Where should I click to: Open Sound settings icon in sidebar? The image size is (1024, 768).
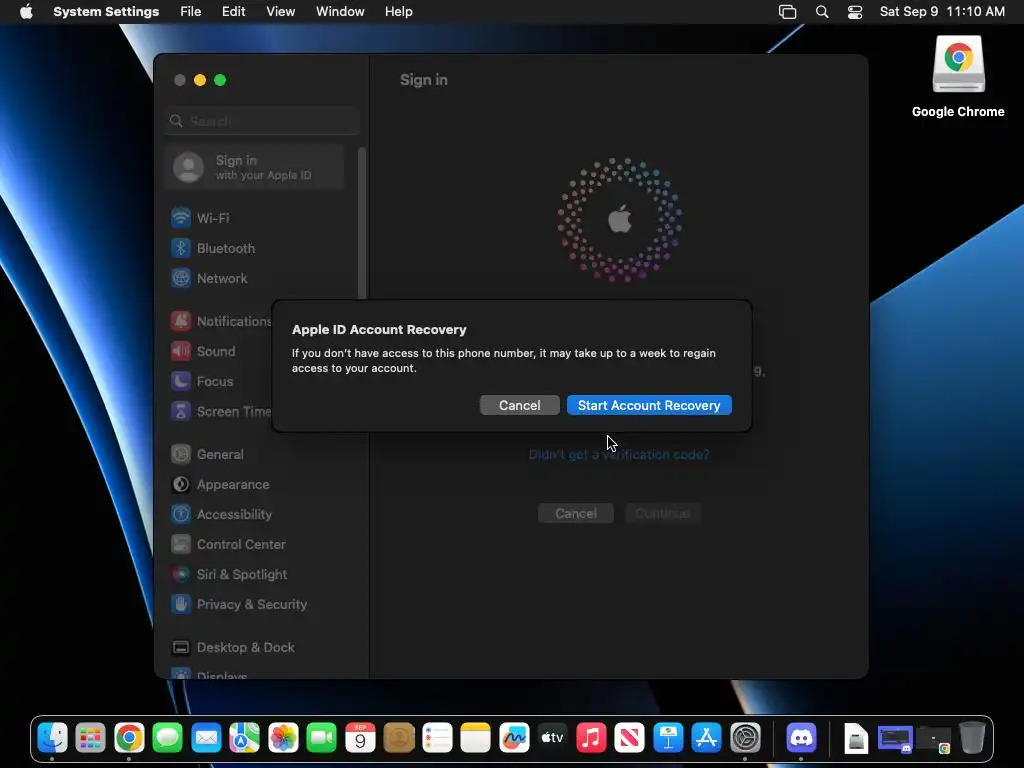point(181,351)
